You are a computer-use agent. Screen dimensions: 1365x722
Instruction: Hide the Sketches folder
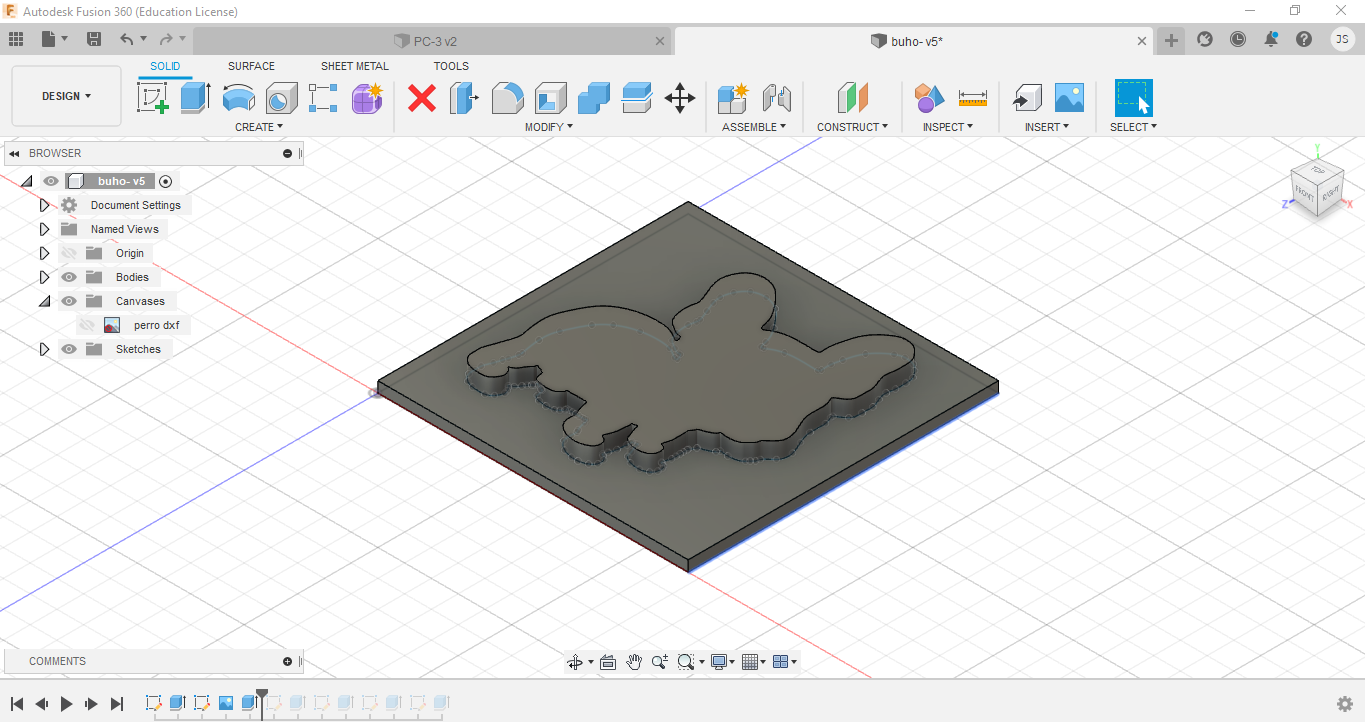point(69,349)
